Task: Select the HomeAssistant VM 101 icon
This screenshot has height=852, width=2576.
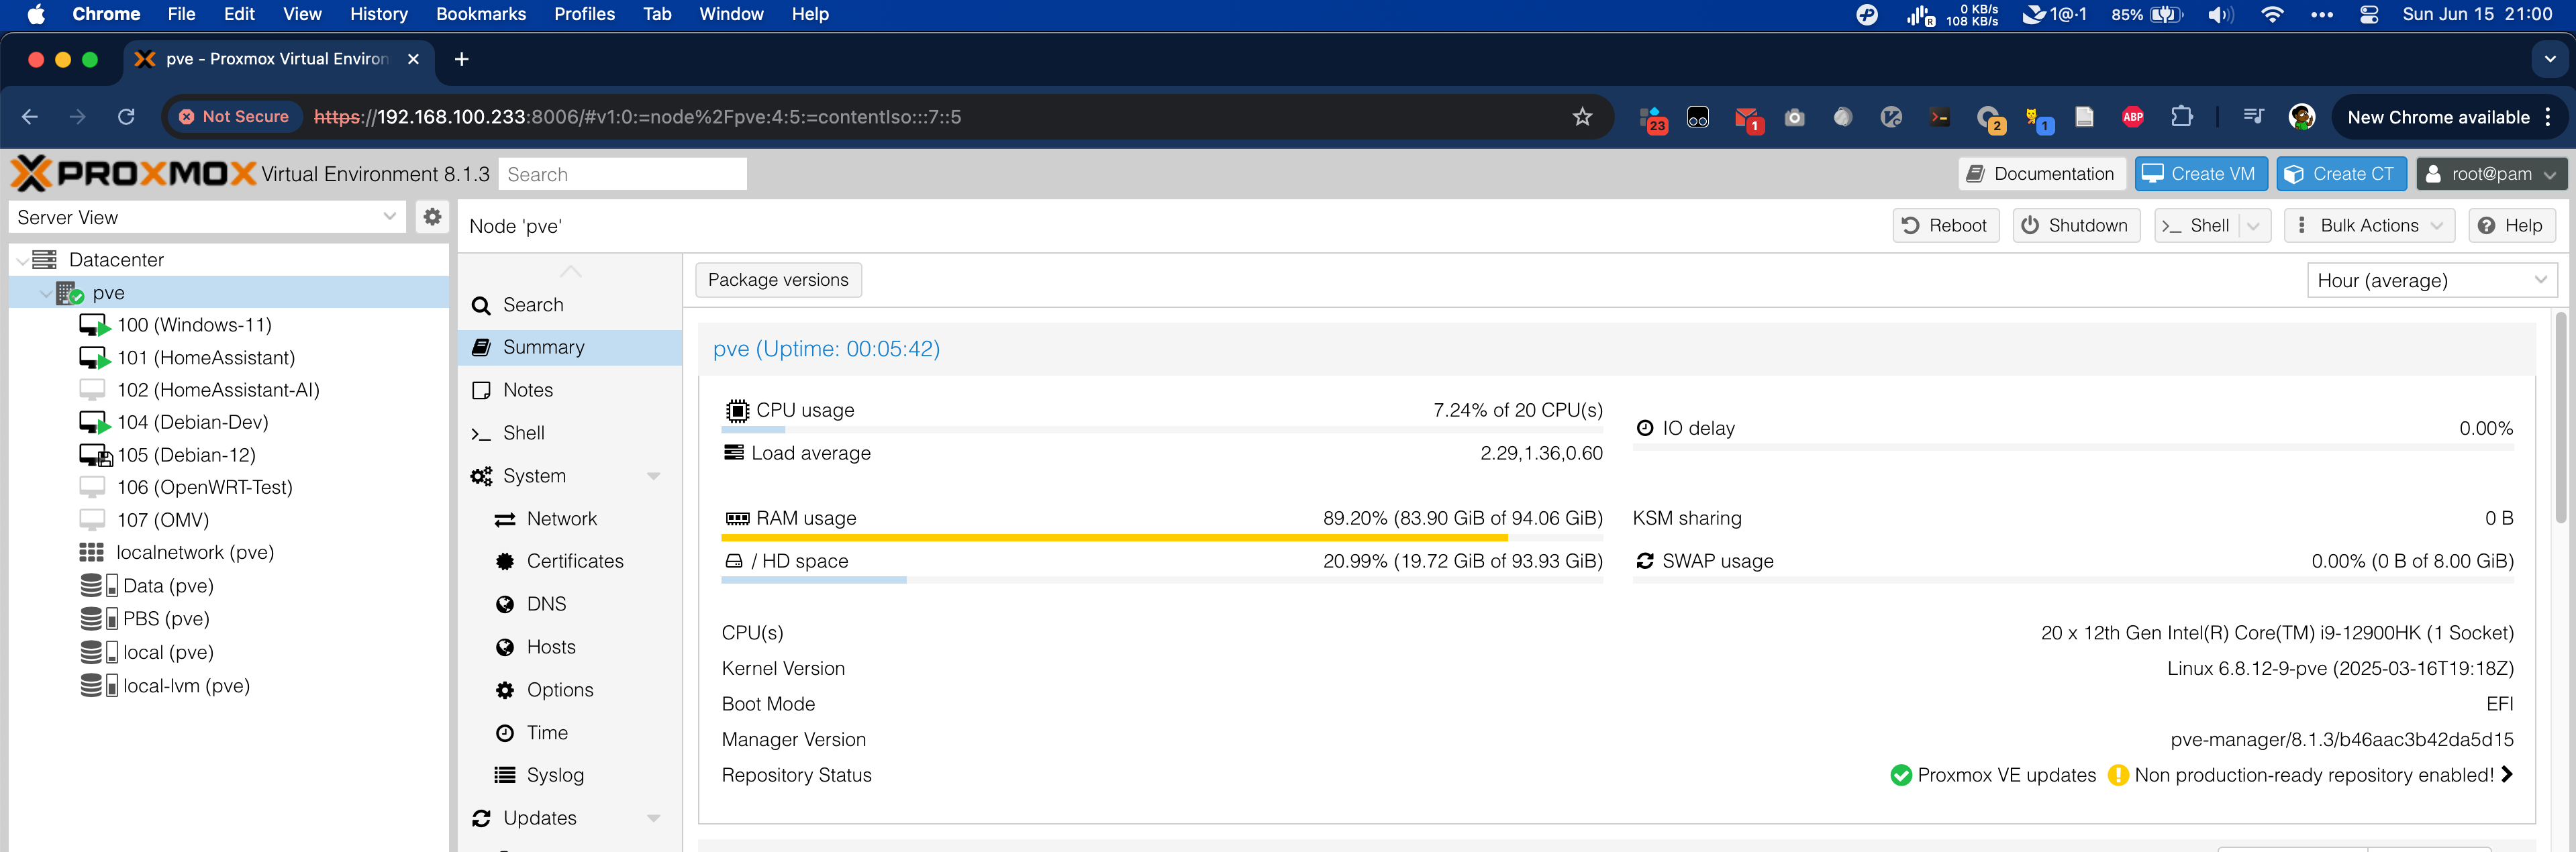Action: pos(94,358)
